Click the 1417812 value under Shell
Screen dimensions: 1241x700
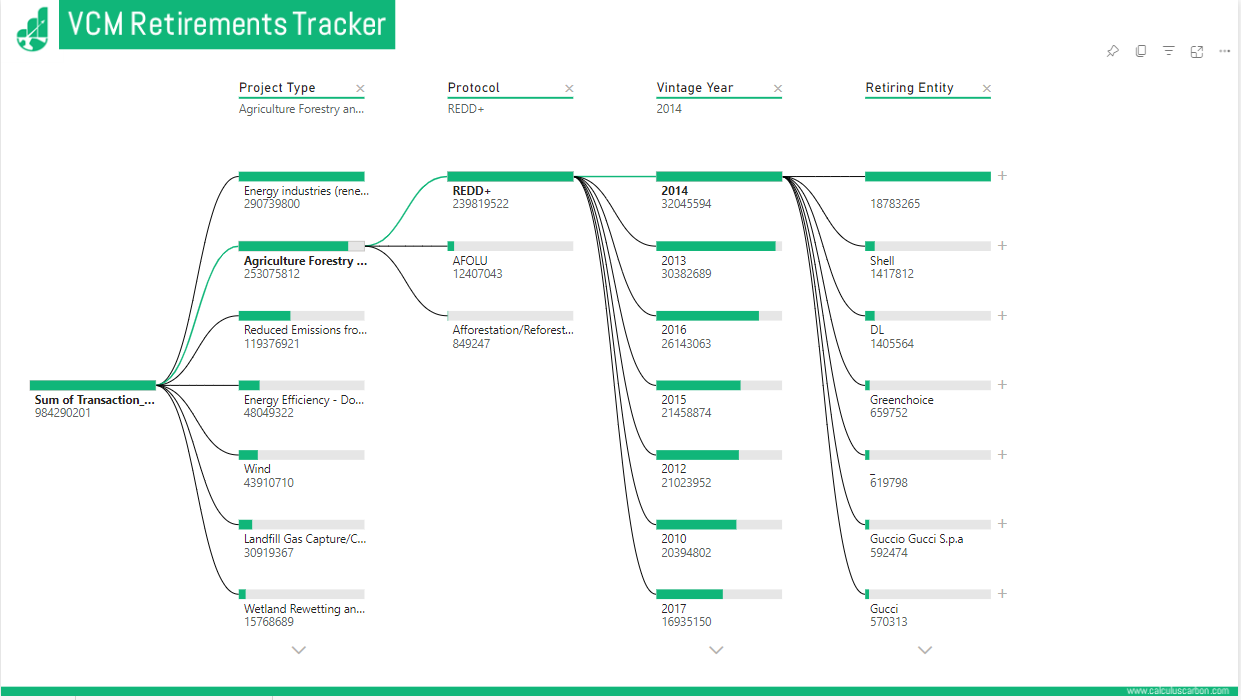pyautogui.click(x=892, y=274)
